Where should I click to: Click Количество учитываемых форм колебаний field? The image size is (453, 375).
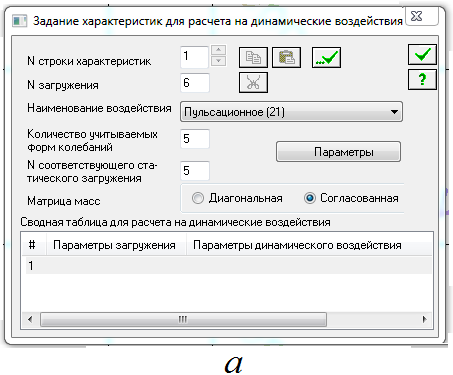coord(195,139)
